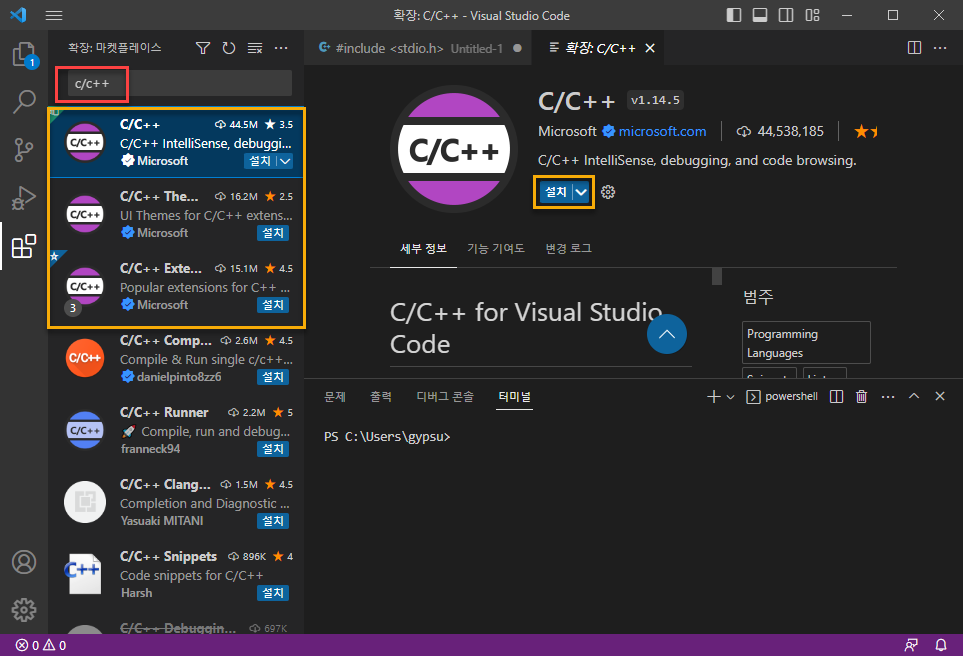Click the v1.14.5 version badge
This screenshot has width=963, height=656.
pos(655,100)
